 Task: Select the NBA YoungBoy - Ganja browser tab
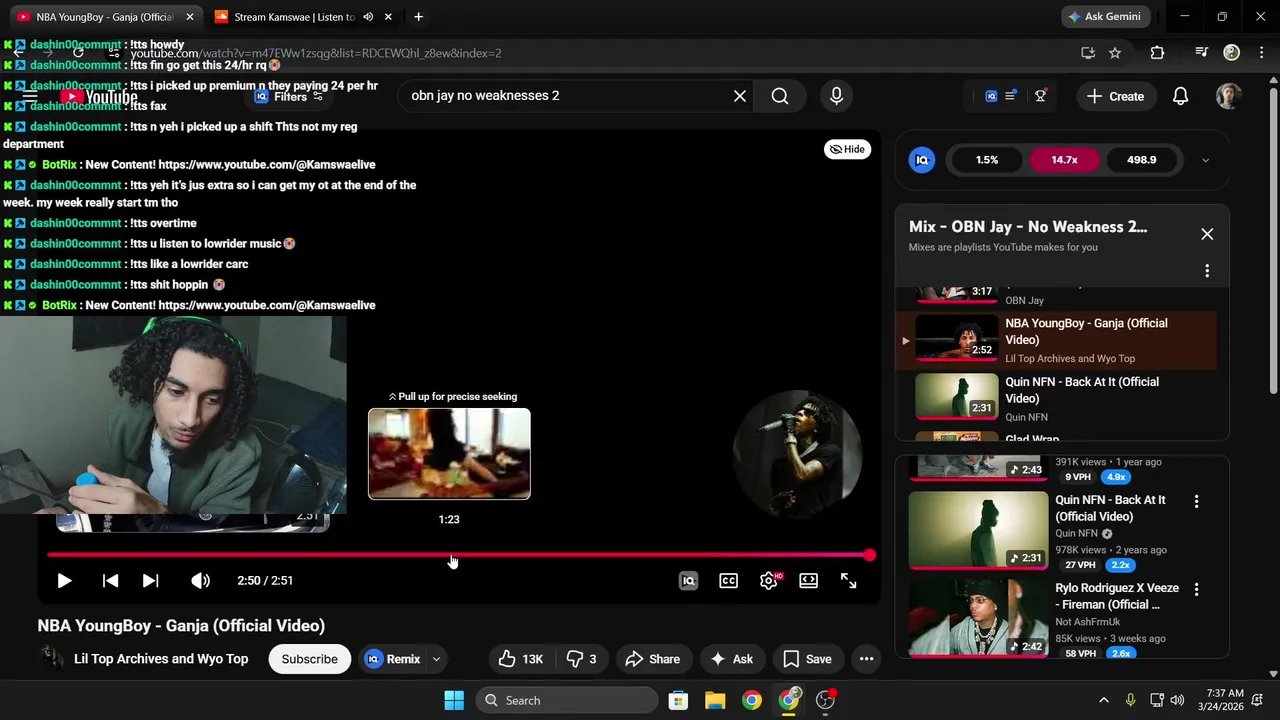[103, 17]
